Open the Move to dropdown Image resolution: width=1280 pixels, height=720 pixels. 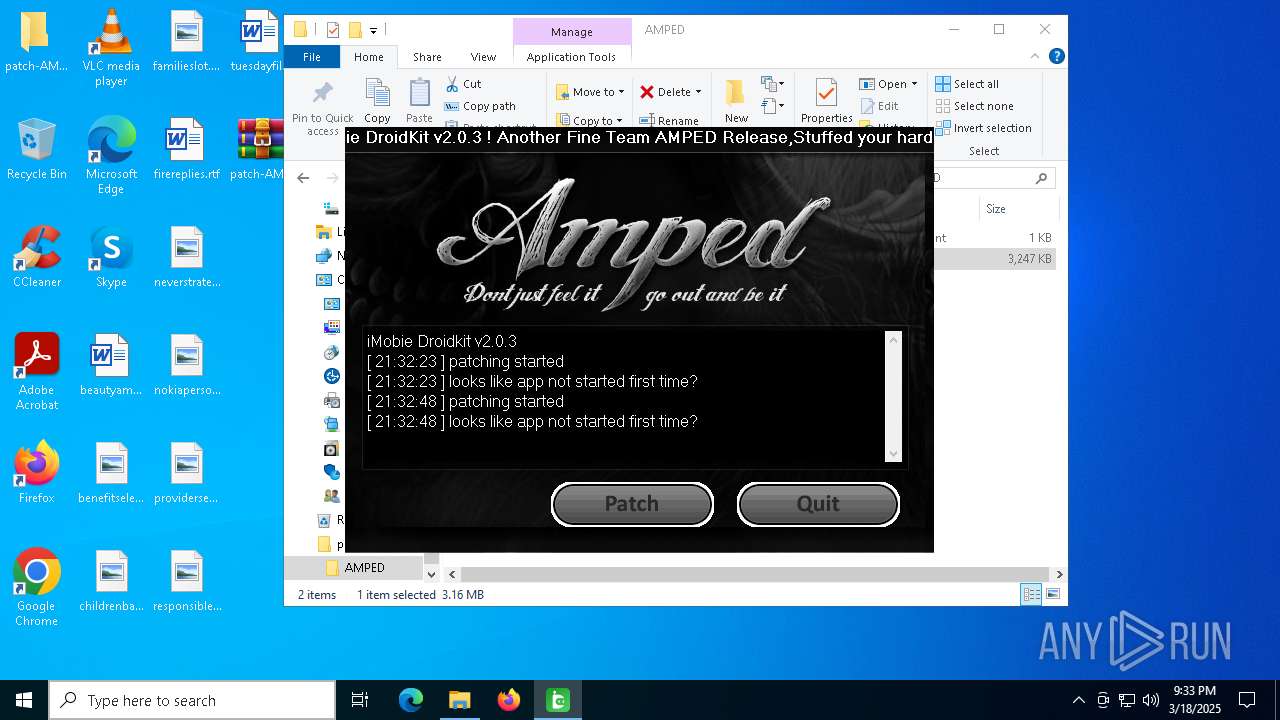[x=590, y=92]
